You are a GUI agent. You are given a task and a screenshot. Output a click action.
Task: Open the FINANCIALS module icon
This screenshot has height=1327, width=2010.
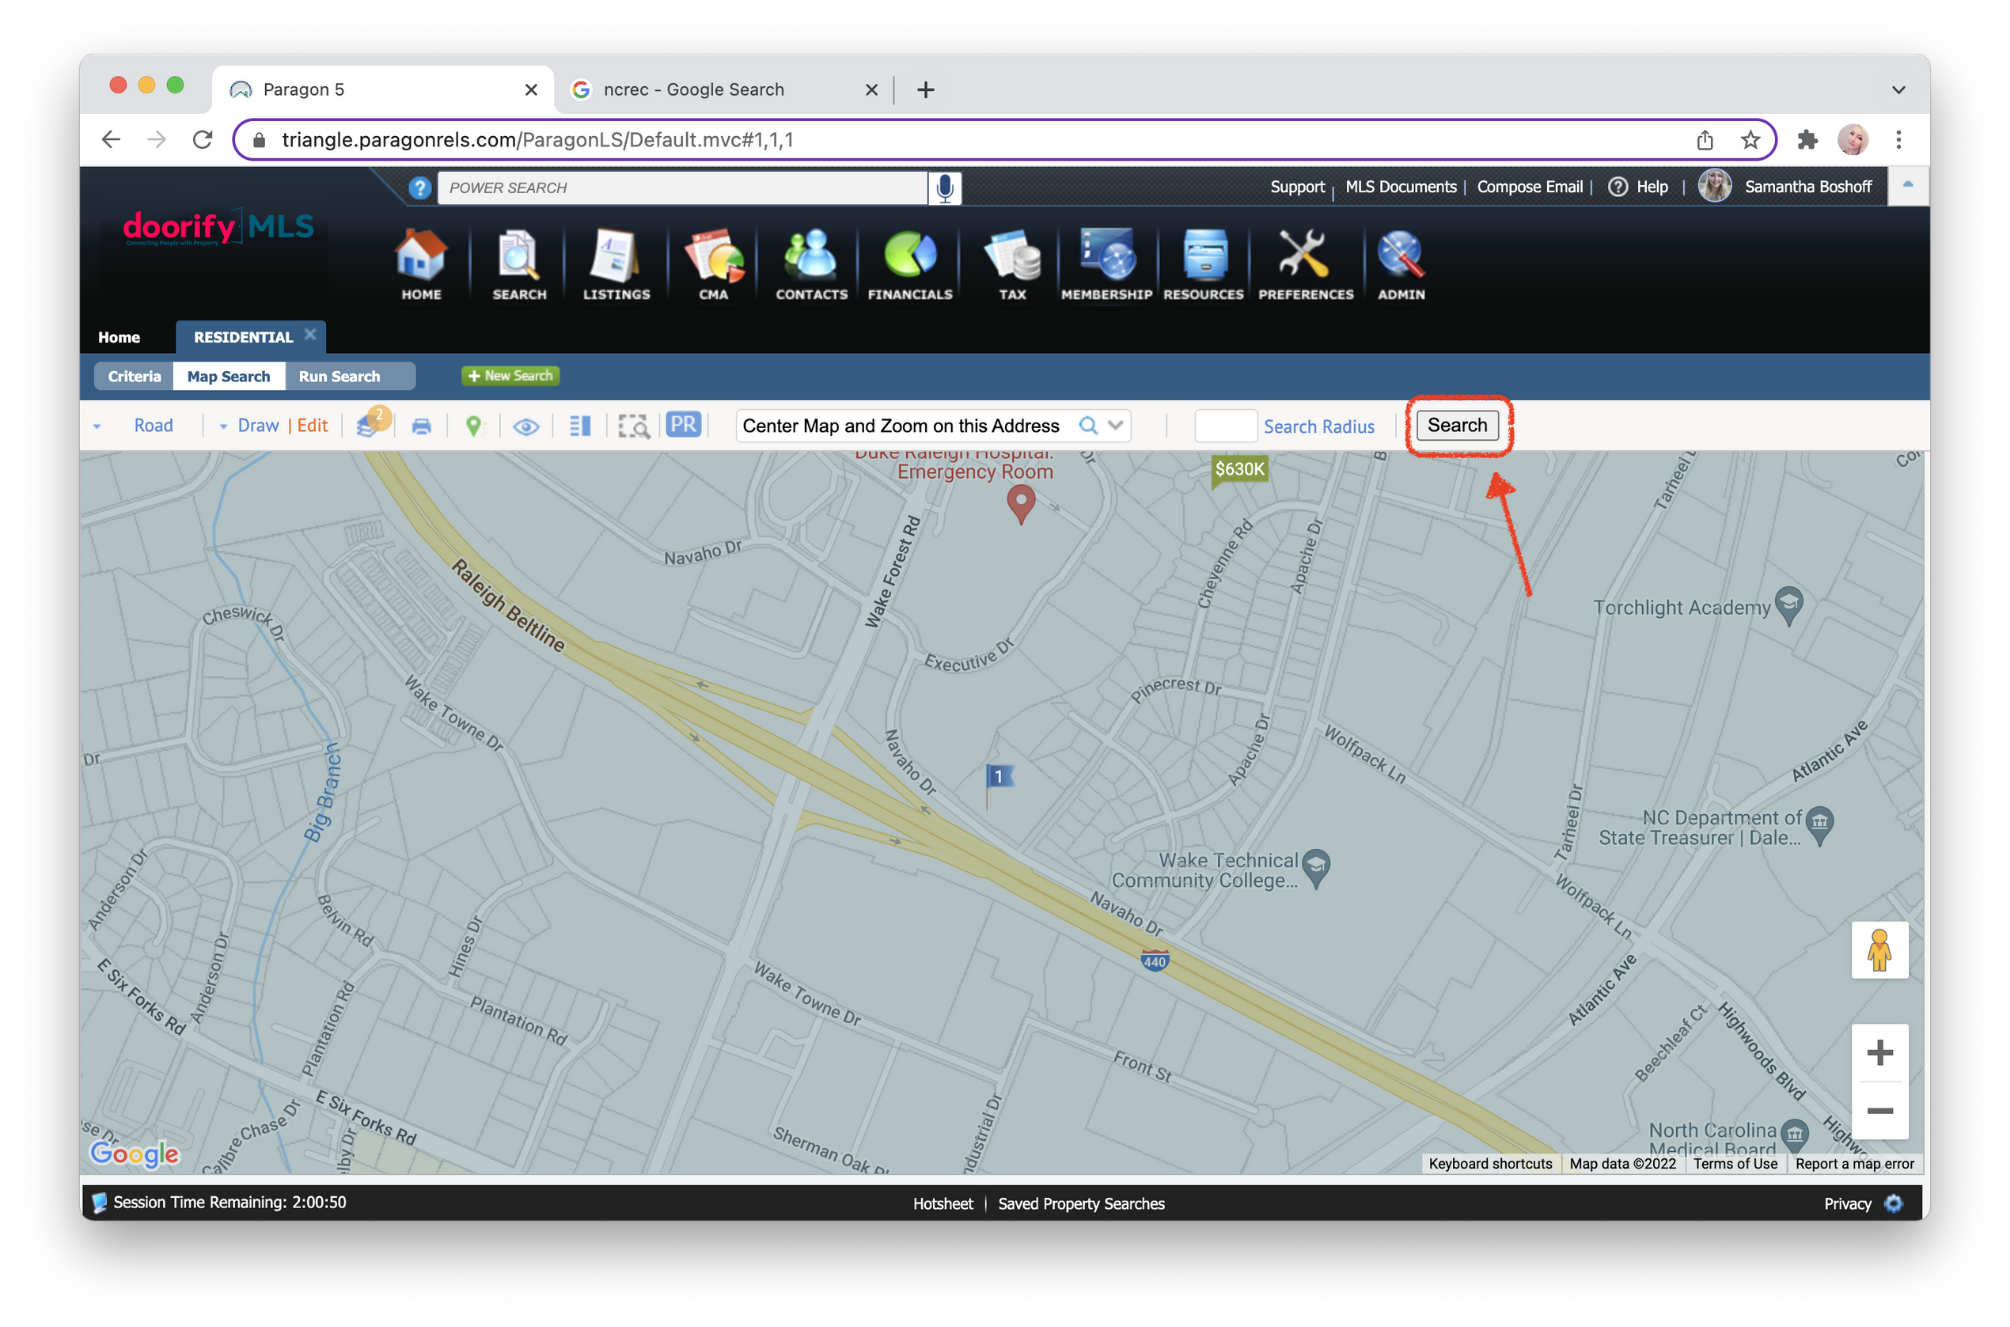point(910,264)
